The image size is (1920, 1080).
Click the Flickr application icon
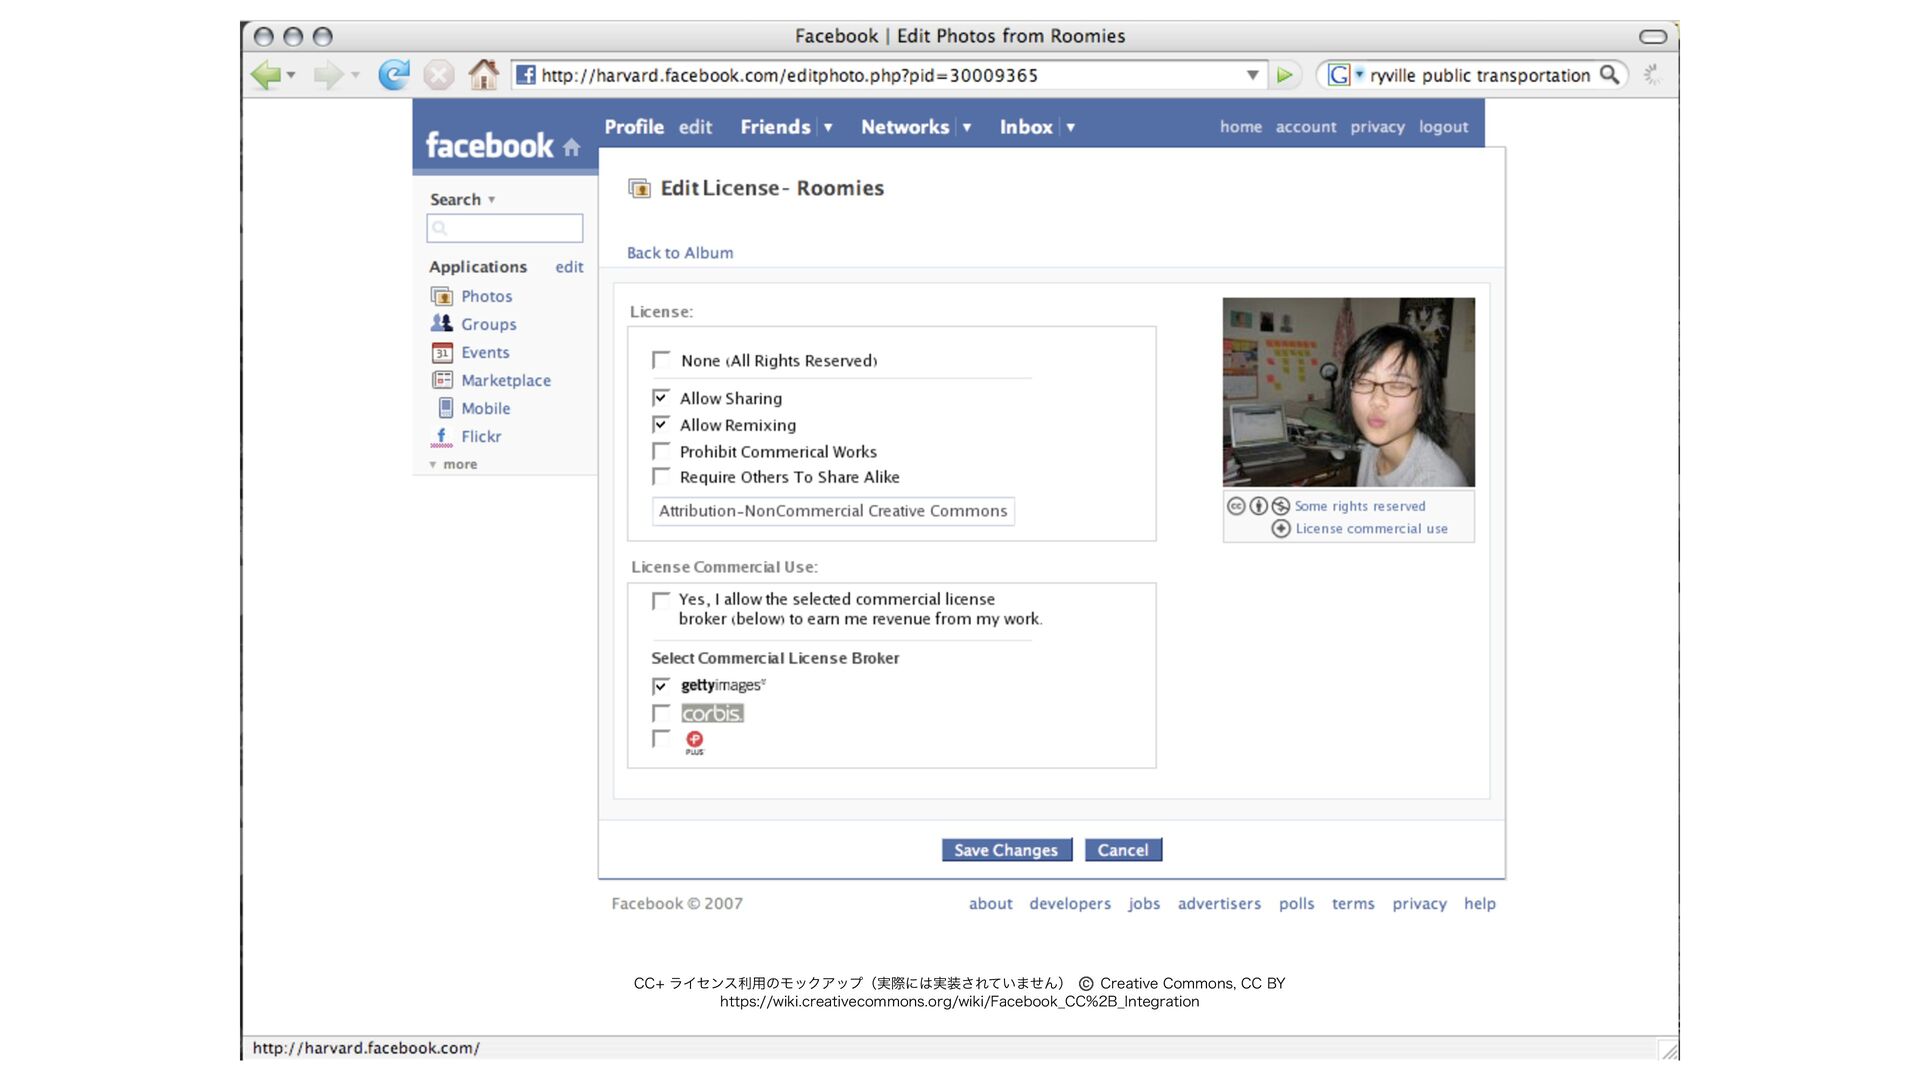[442, 437]
